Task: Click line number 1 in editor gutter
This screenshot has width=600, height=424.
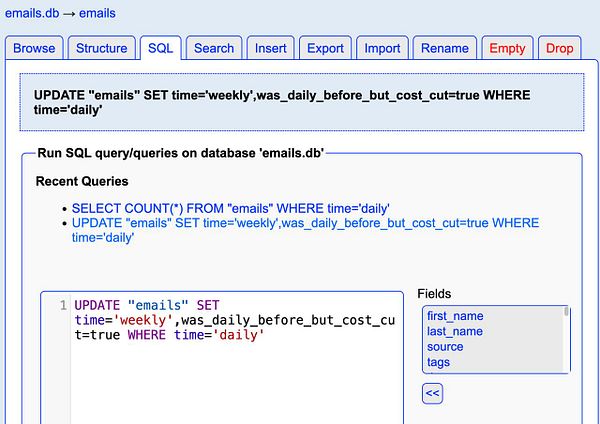Action: 63,305
